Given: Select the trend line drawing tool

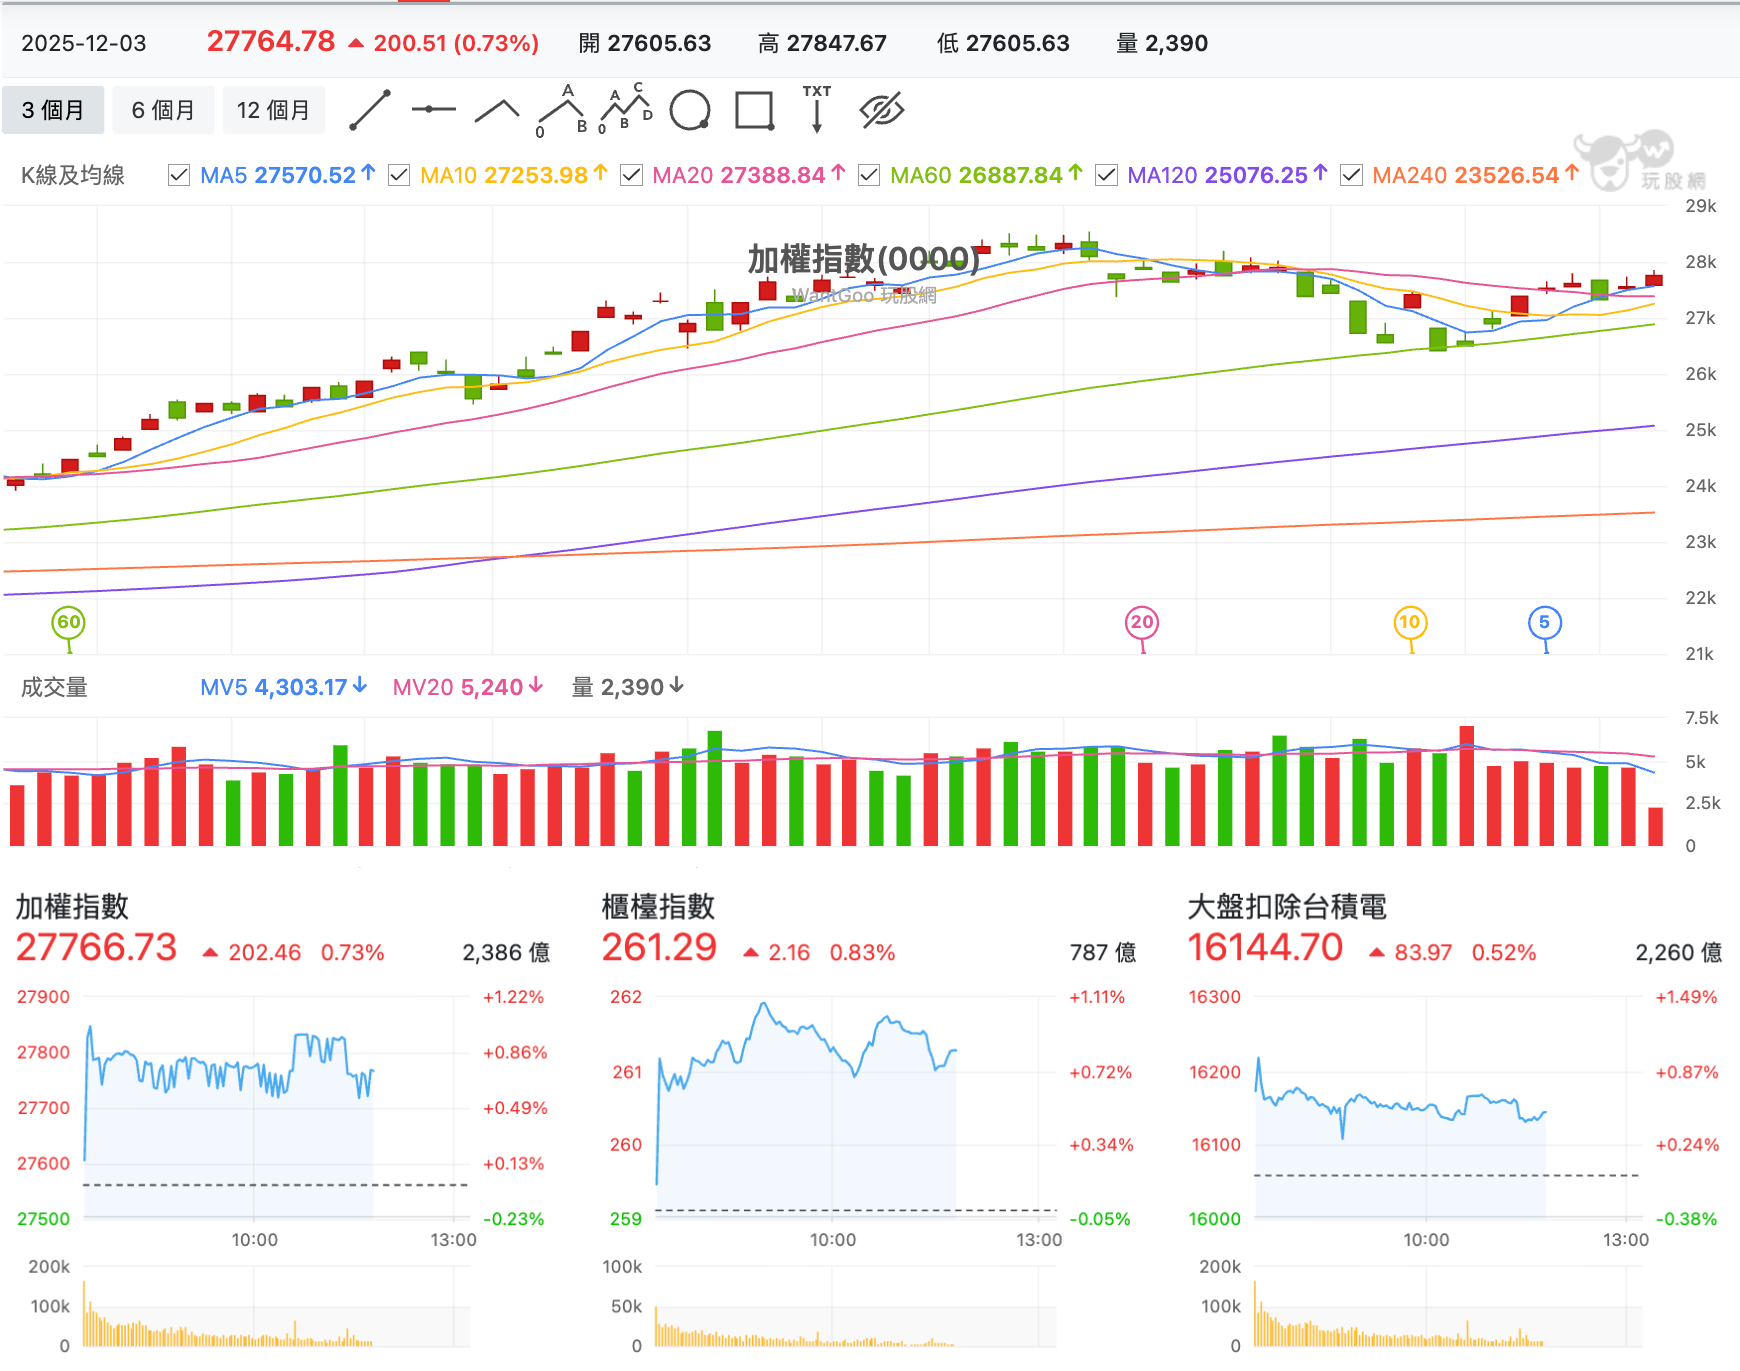Looking at the screenshot, I should tap(369, 110).
